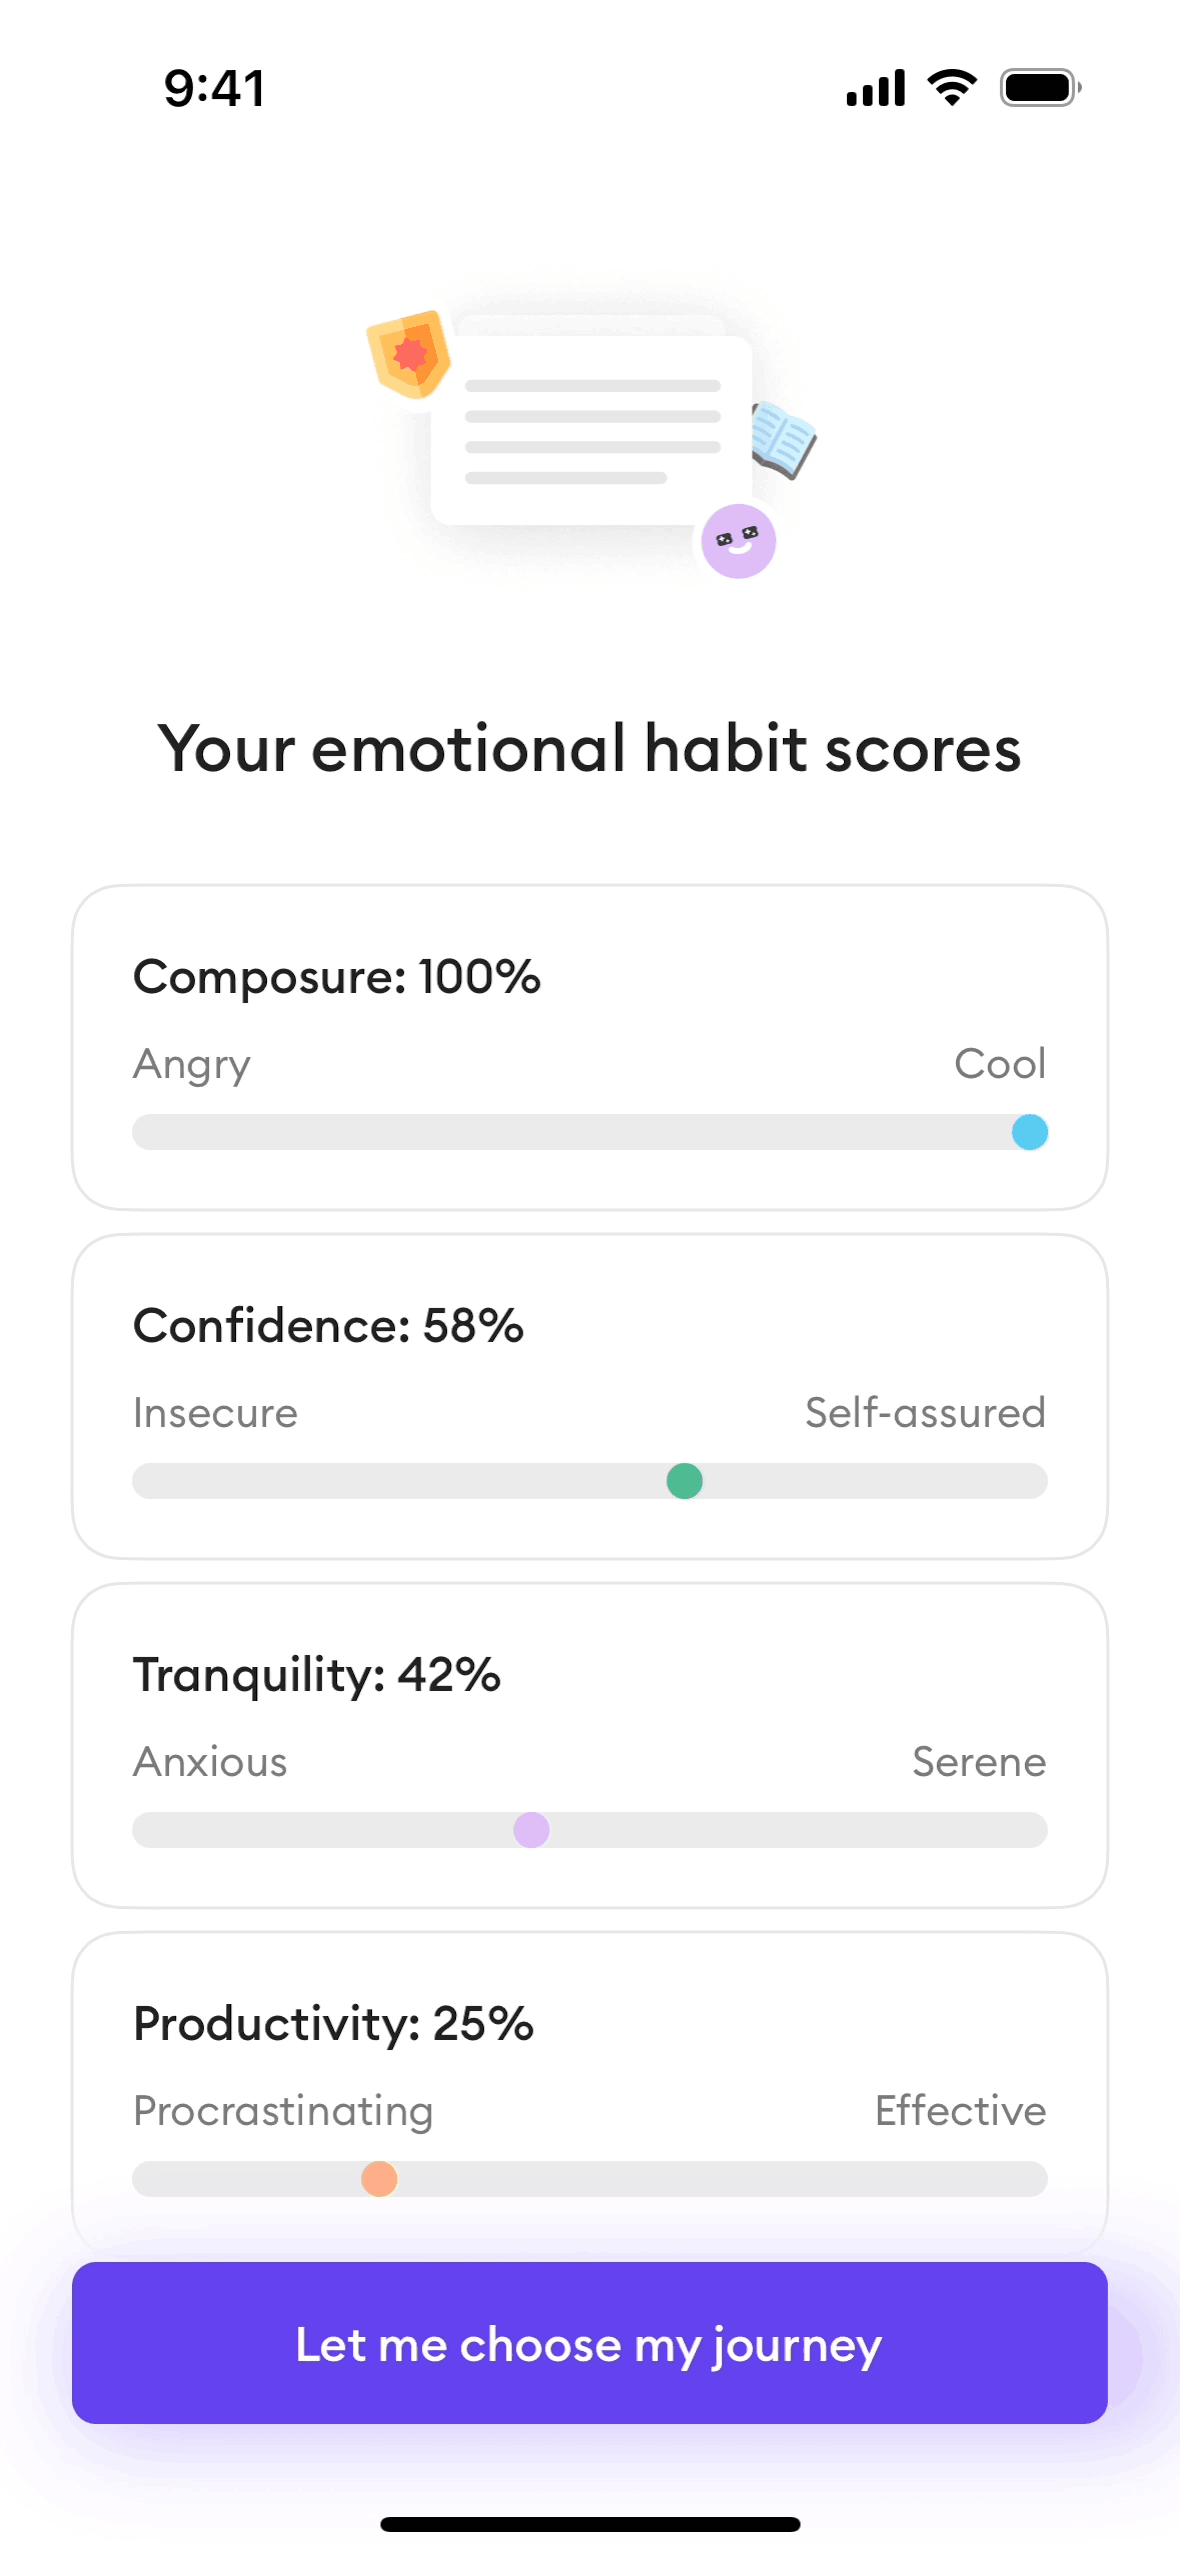Tap the Self-assured label

(x=925, y=1413)
